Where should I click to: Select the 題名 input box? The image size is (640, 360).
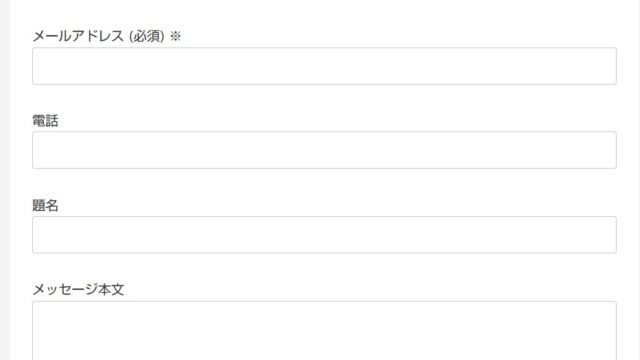pos(324,235)
